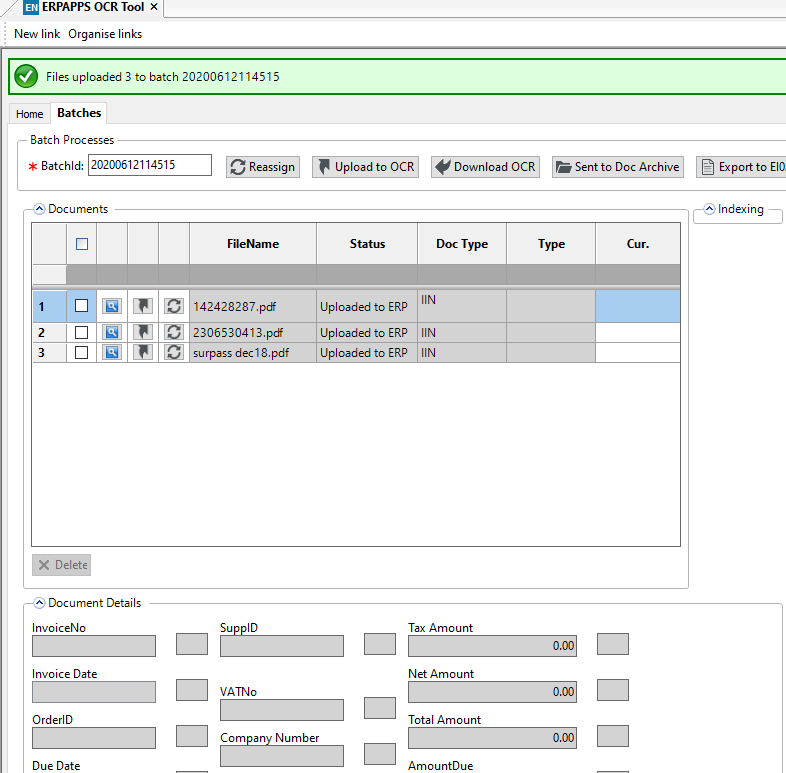Tick the checkbox for 2306530413.pdf row
This screenshot has height=773, width=786.
pos(82,333)
